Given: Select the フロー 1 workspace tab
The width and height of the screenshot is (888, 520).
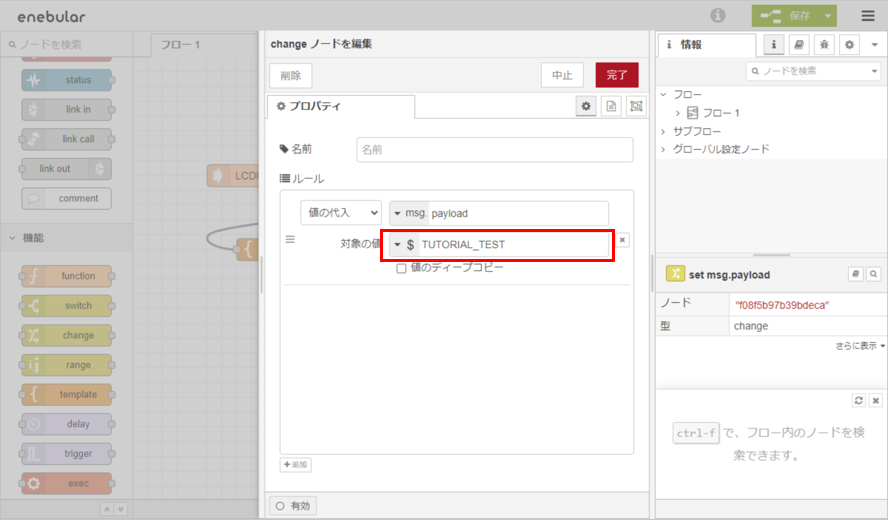Looking at the screenshot, I should coord(204,45).
